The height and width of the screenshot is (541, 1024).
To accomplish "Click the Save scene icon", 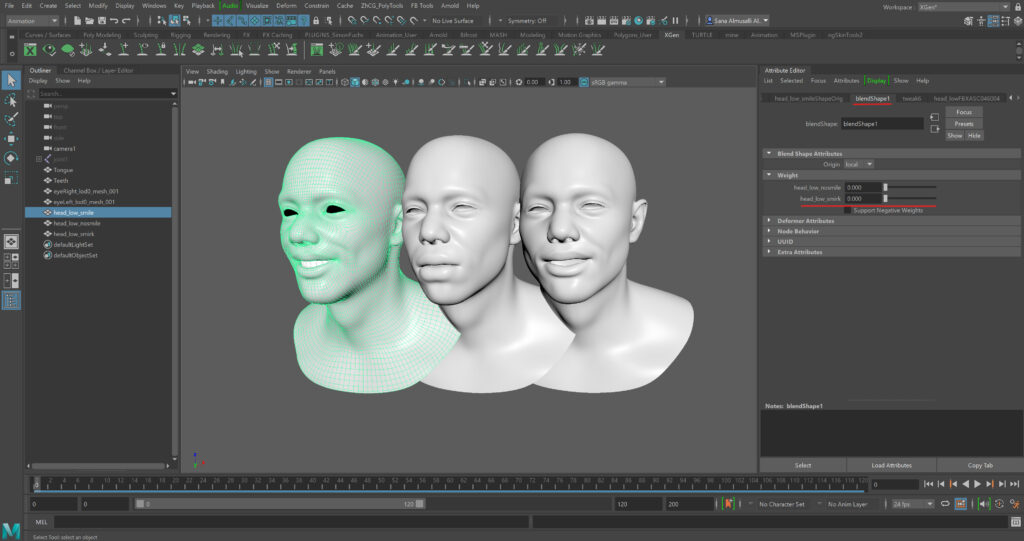I will 100,20.
